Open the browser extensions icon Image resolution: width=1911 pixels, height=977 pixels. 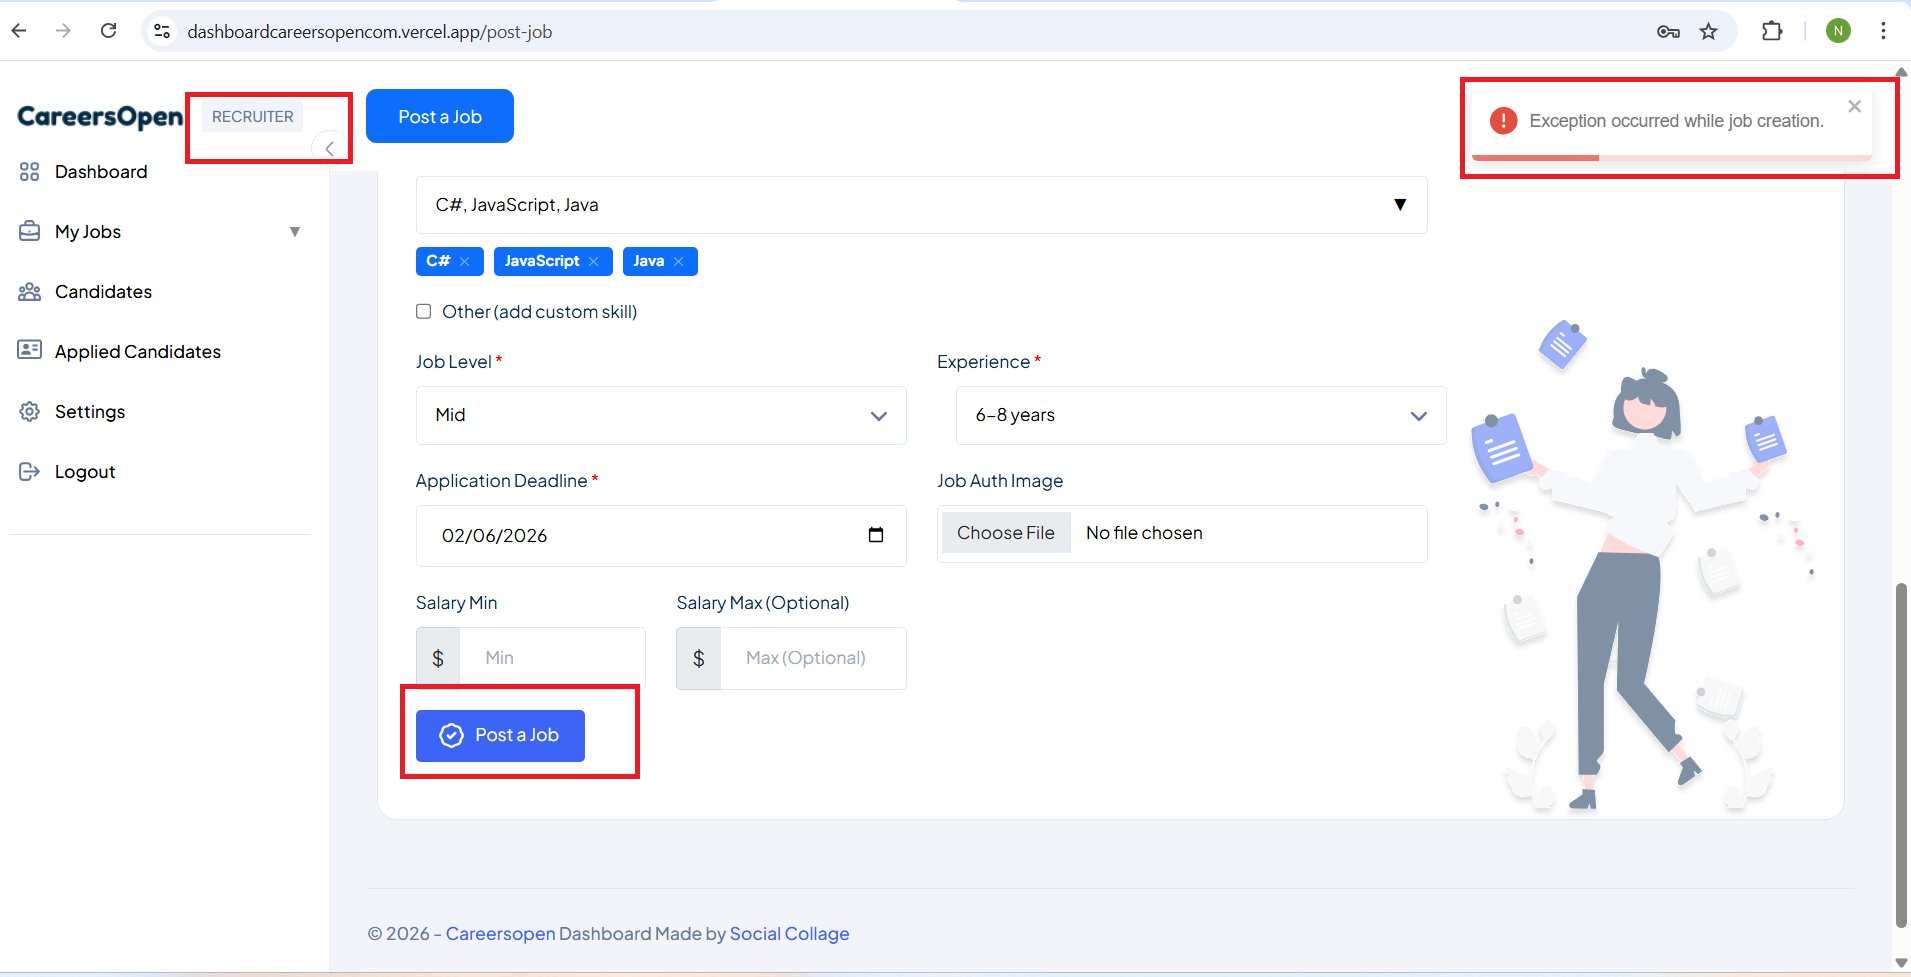(1772, 32)
